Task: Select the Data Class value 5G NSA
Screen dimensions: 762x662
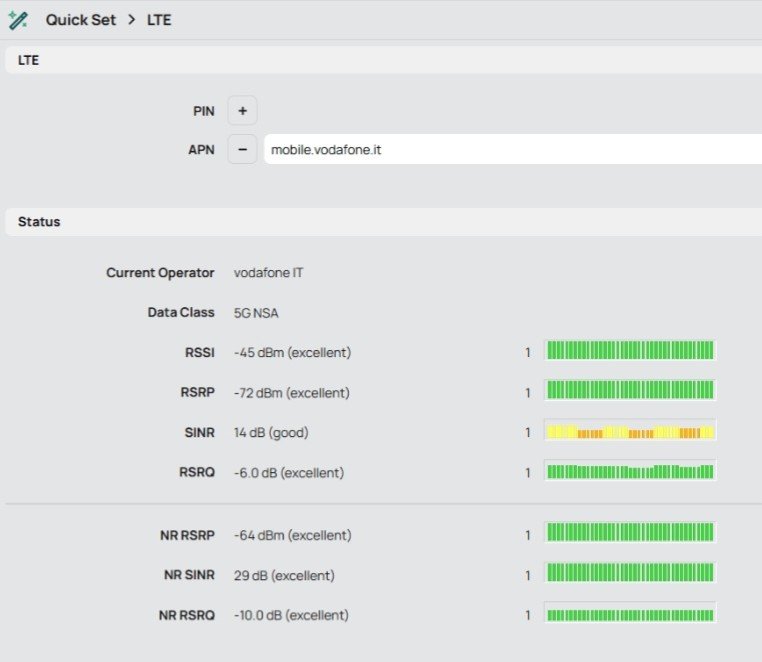Action: point(256,313)
